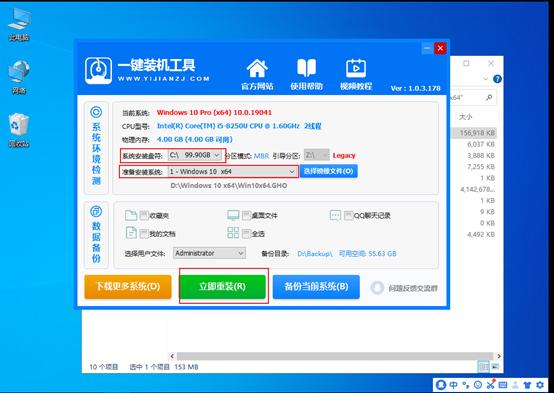
Task: Click the 156,918 KB file size row
Action: pyautogui.click(x=477, y=133)
